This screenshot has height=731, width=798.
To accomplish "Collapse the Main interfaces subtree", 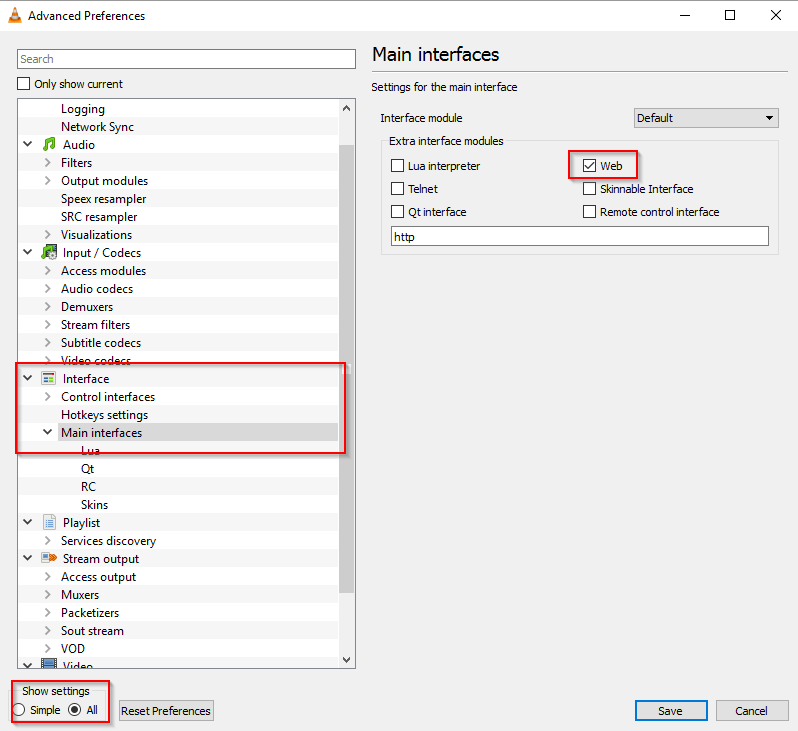I will click(47, 432).
